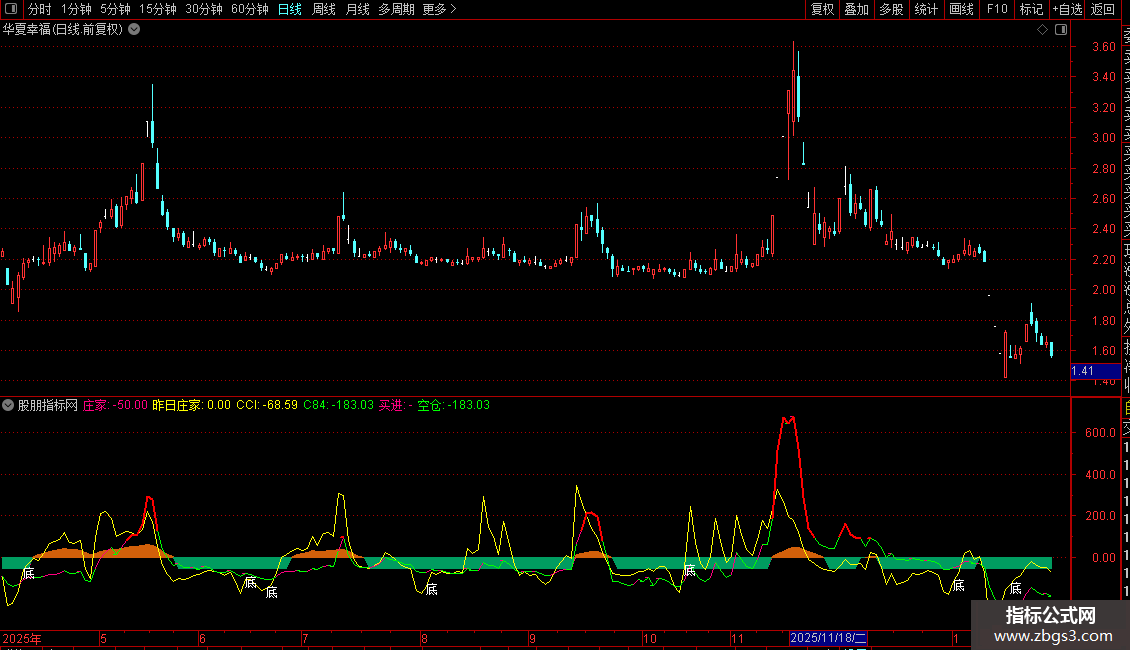Image resolution: width=1130 pixels, height=650 pixels.
Task: Click the 股朋指标网 indicator name
Action: tap(48, 405)
